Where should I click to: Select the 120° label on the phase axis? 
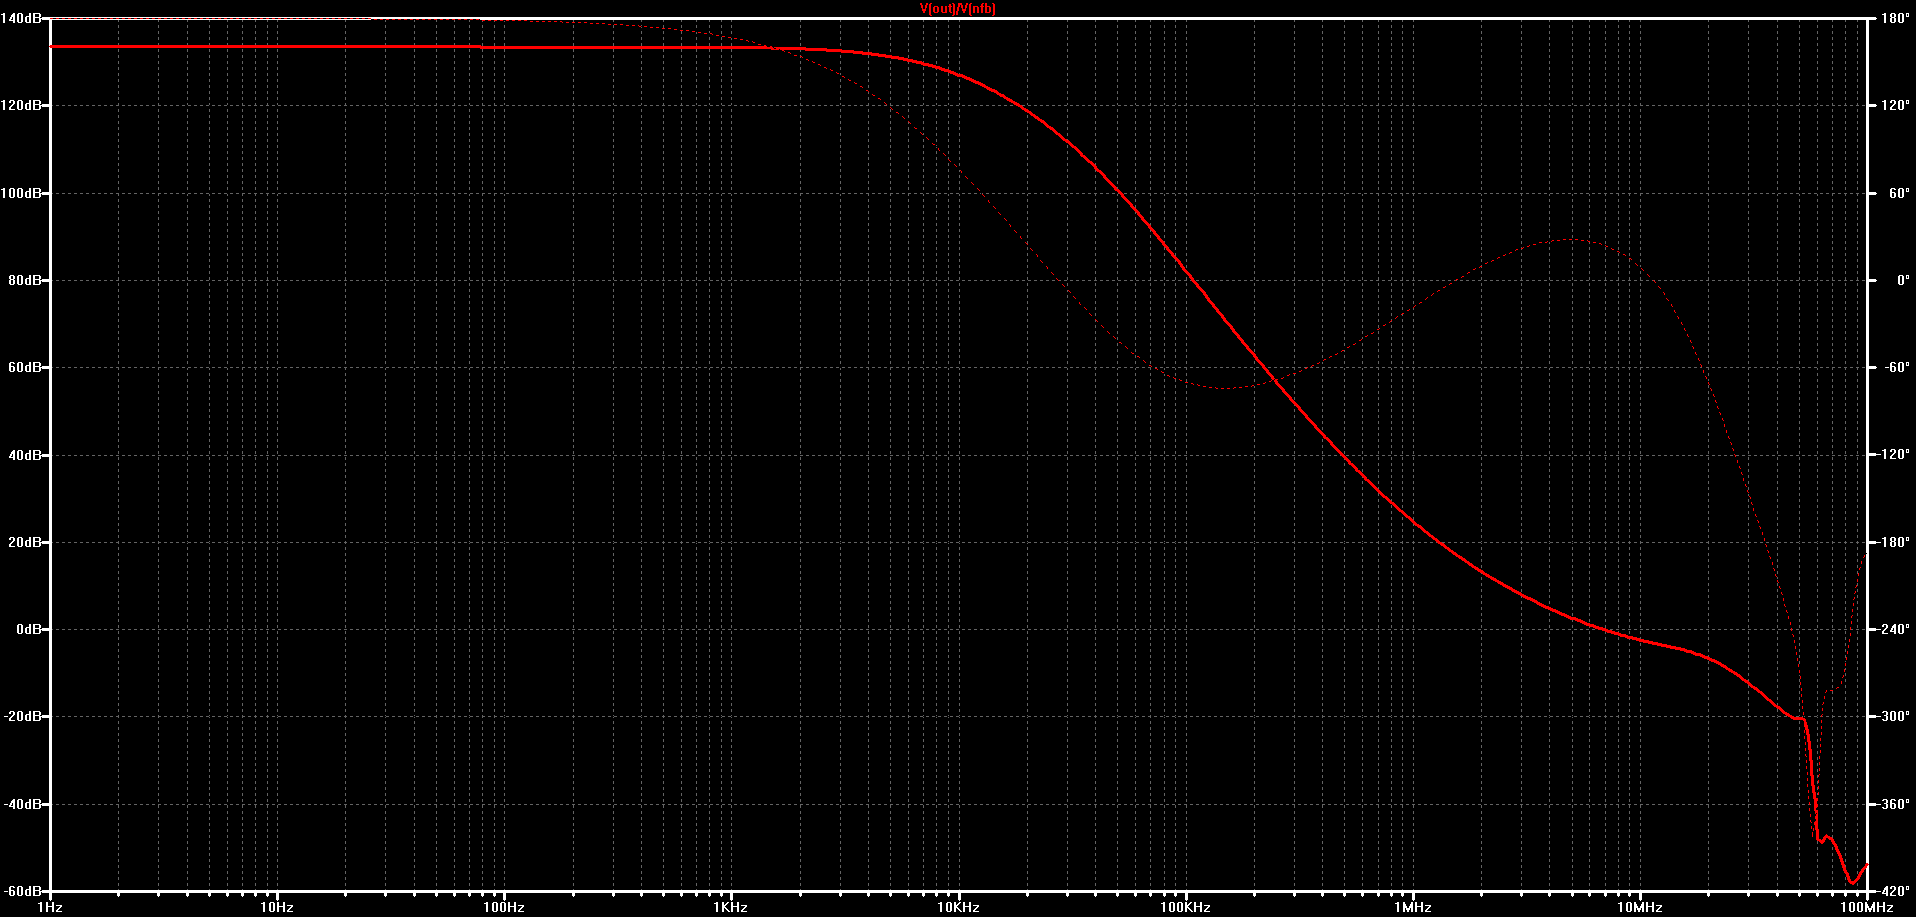1896,106
